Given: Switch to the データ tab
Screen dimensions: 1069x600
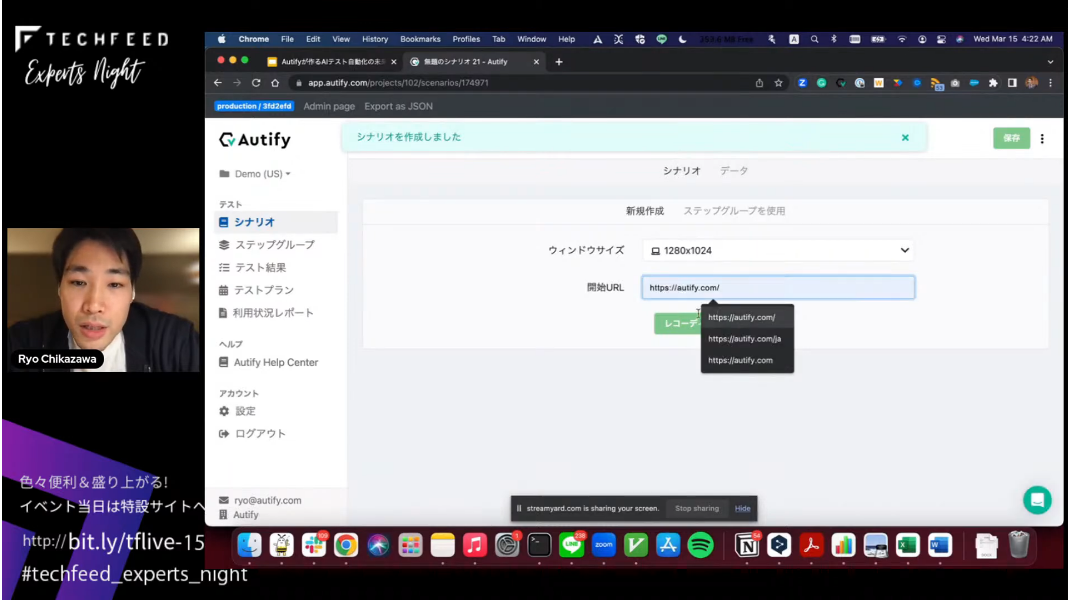Looking at the screenshot, I should (734, 170).
